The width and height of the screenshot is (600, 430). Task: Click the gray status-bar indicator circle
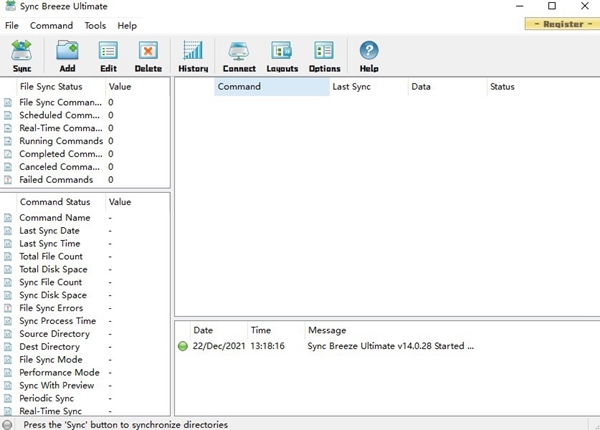[x=7, y=425]
